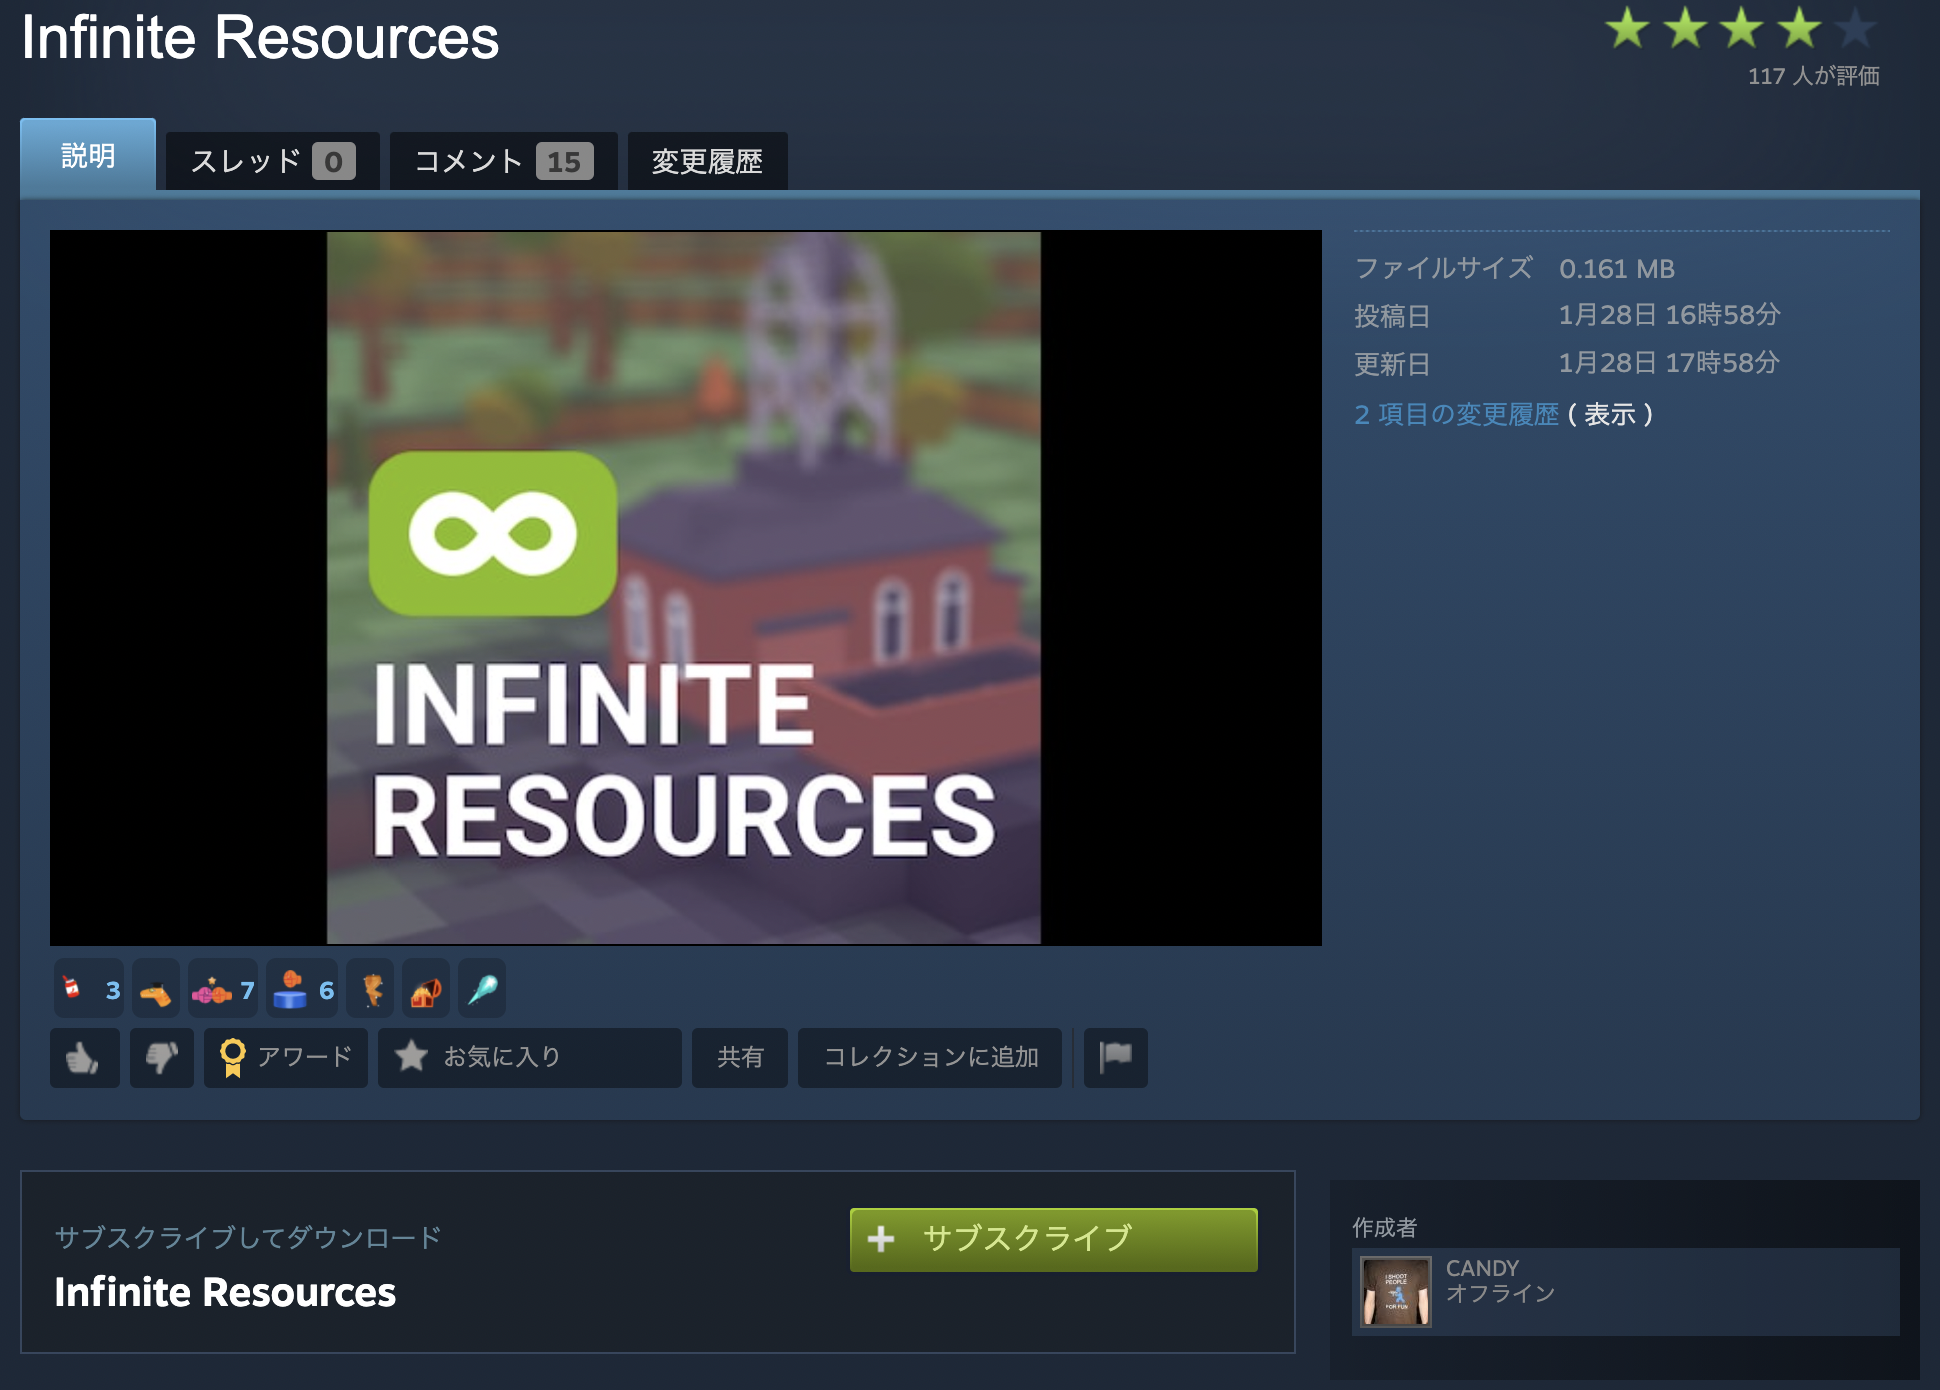Click the 表示 link in parentheses

coord(1610,414)
